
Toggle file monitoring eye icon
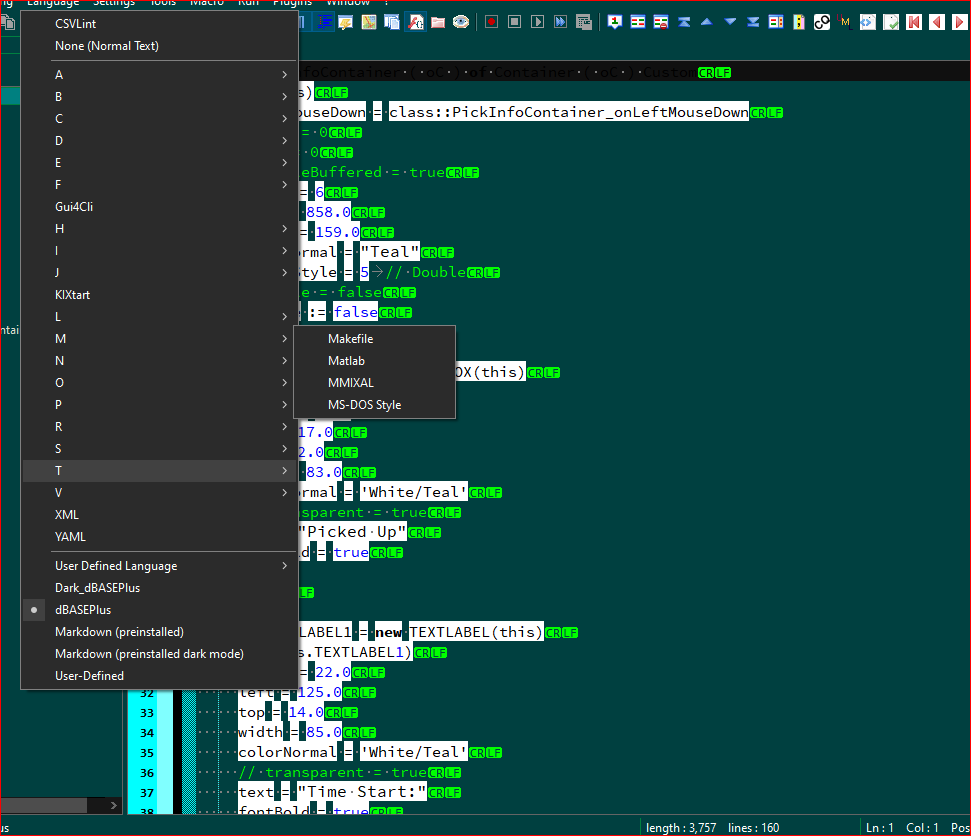(461, 22)
